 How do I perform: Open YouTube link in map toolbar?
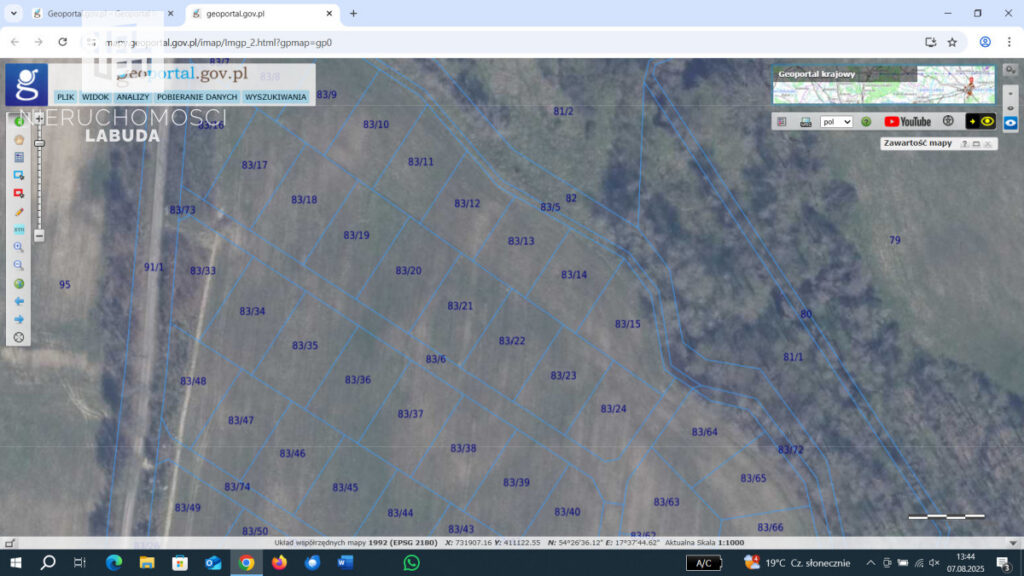point(907,121)
